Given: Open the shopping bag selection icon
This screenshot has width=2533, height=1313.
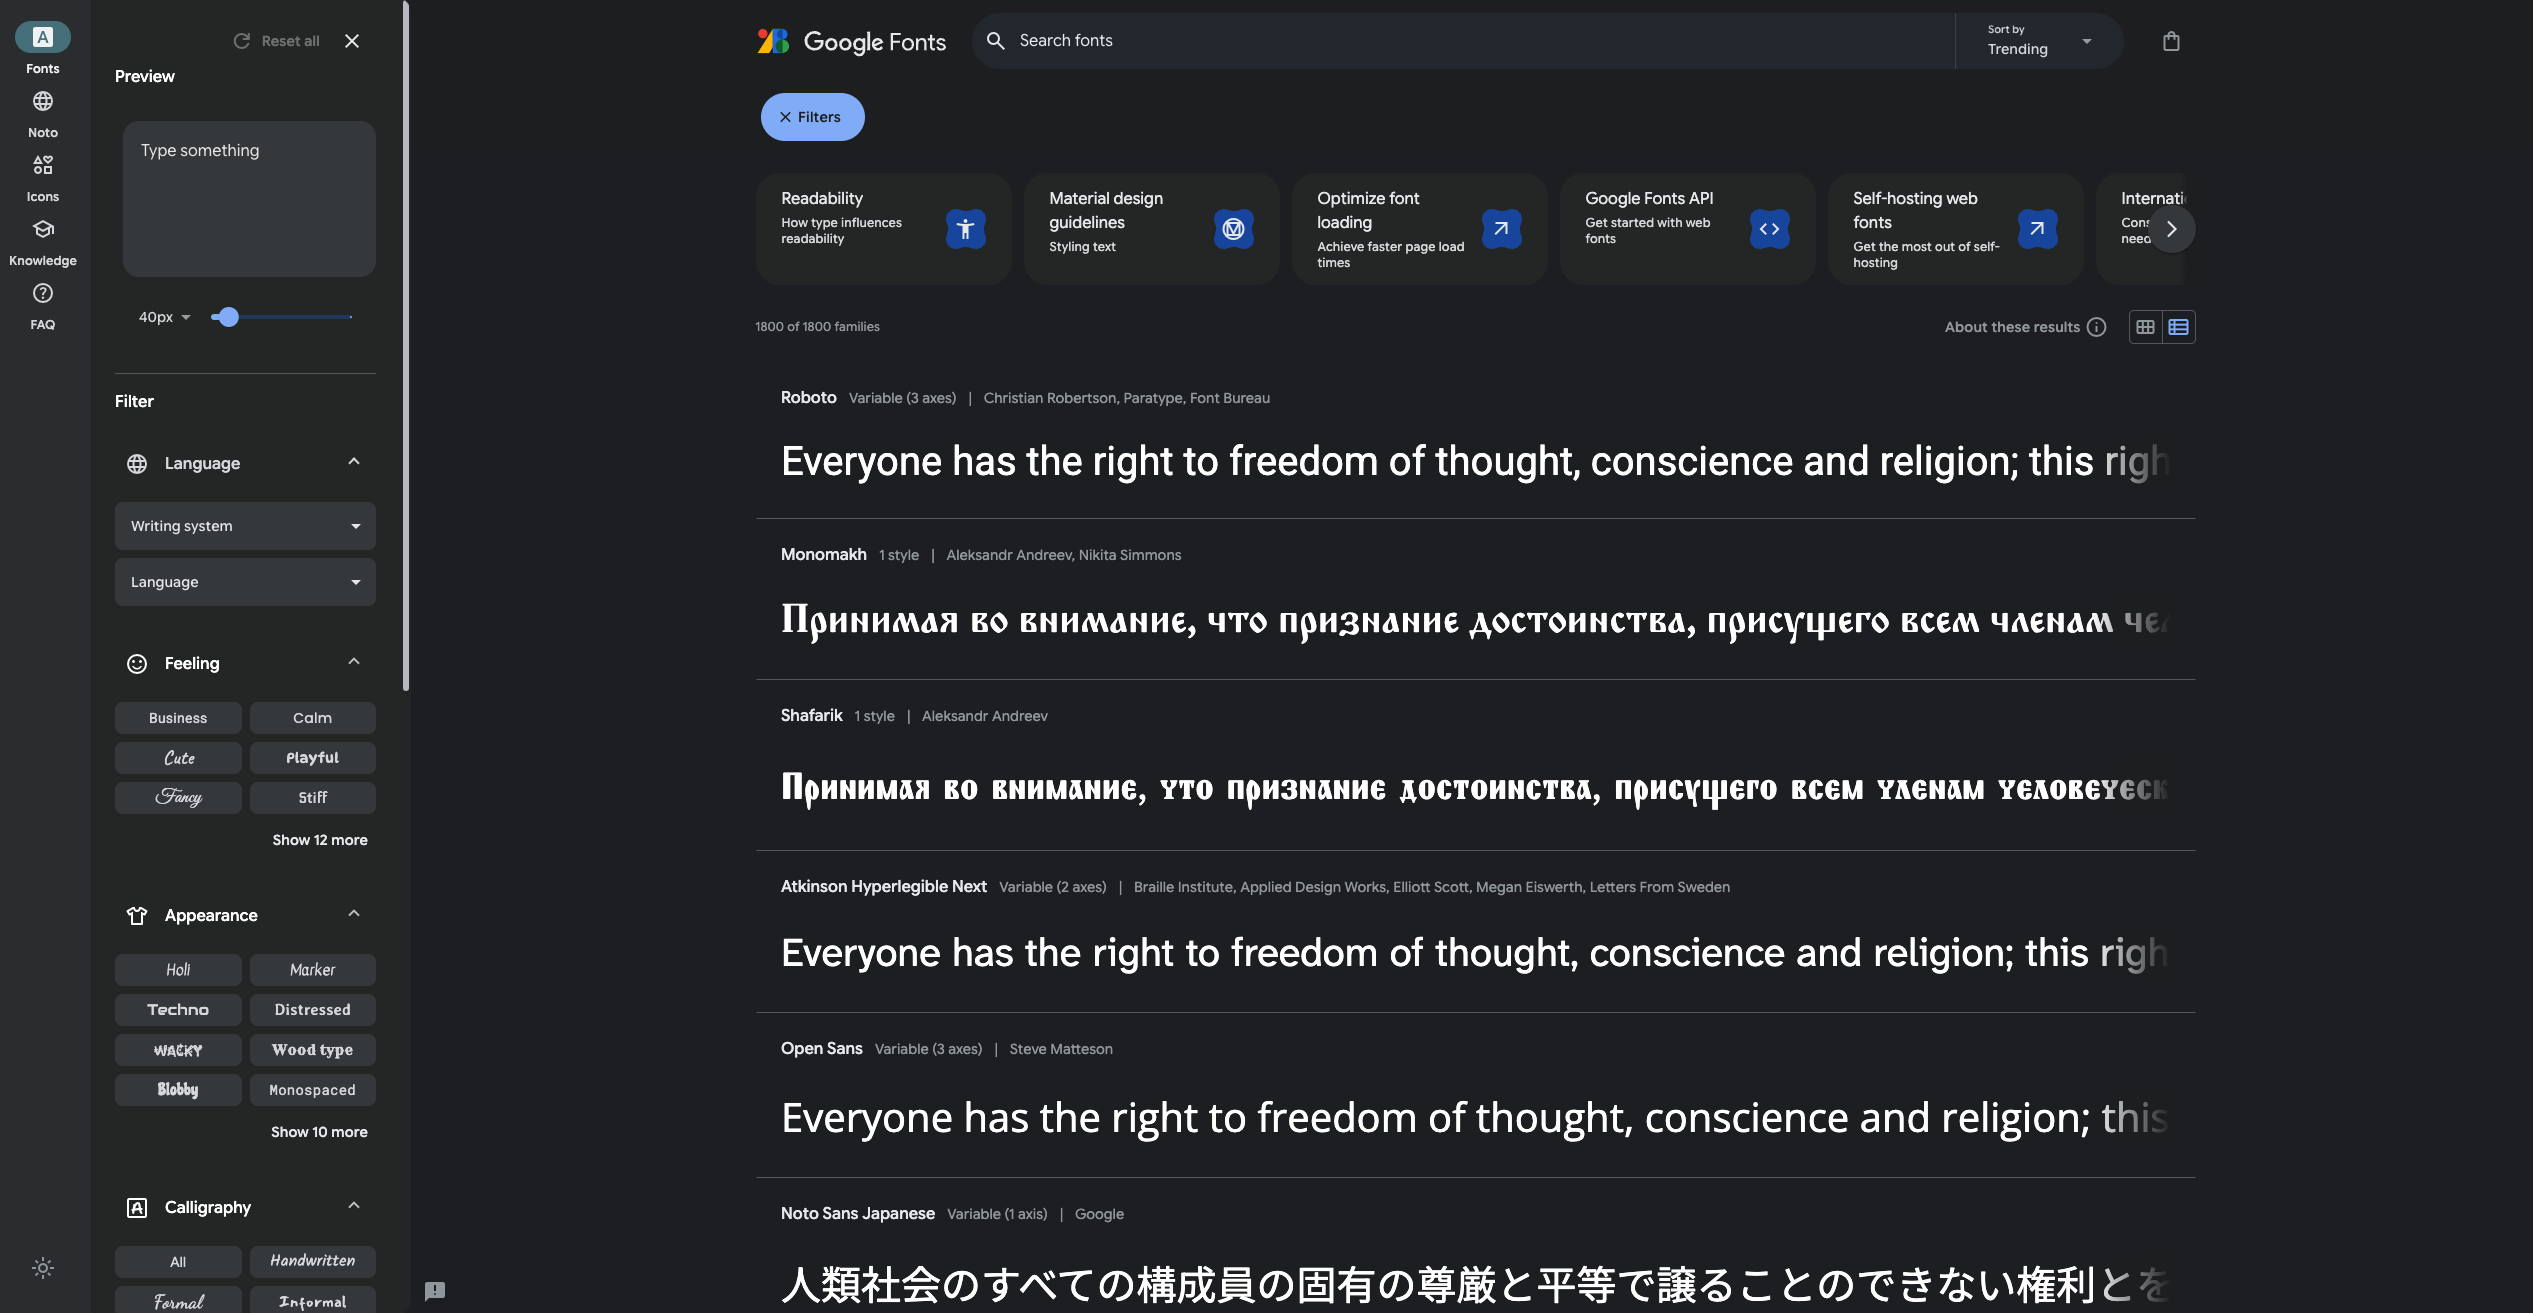Looking at the screenshot, I should point(2170,41).
